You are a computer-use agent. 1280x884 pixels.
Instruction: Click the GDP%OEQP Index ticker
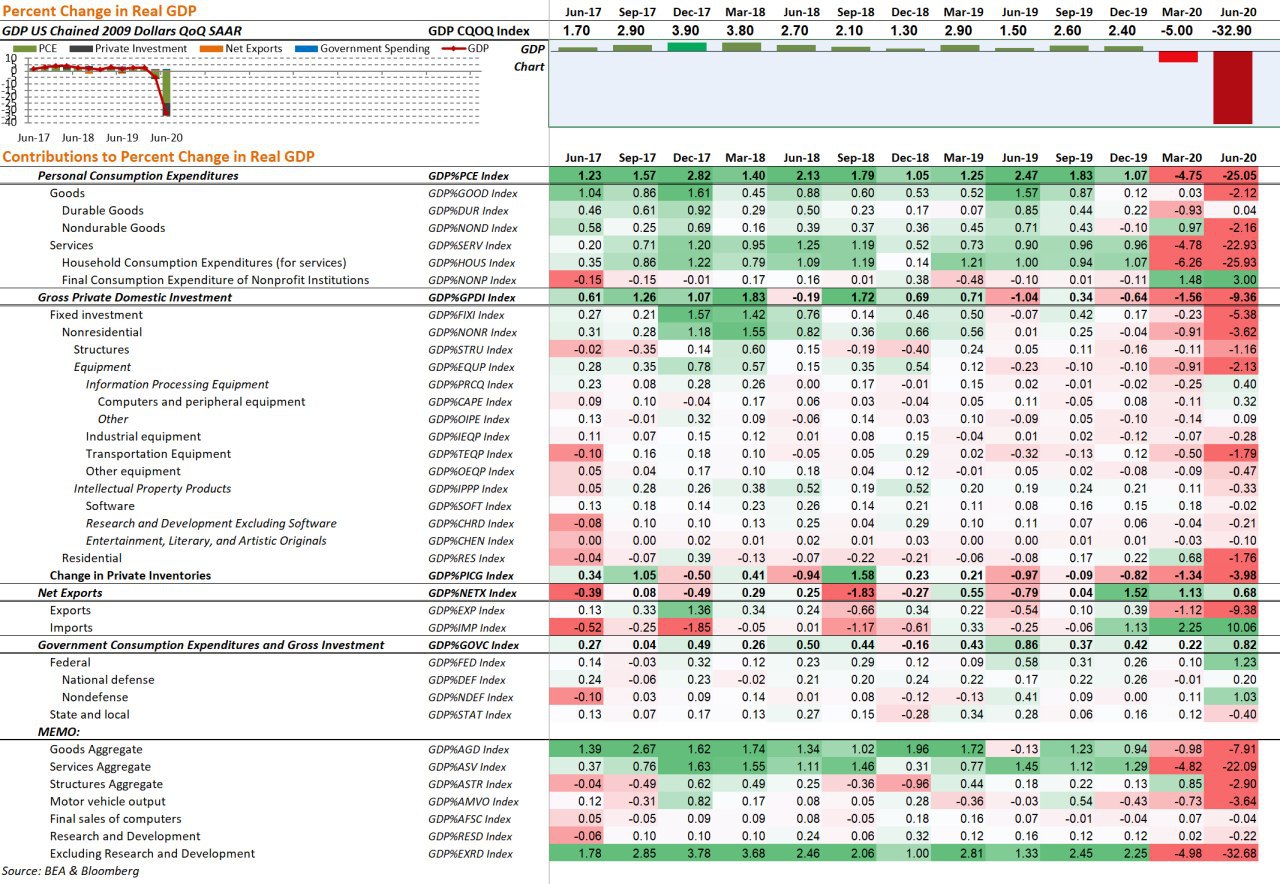pyautogui.click(x=471, y=472)
